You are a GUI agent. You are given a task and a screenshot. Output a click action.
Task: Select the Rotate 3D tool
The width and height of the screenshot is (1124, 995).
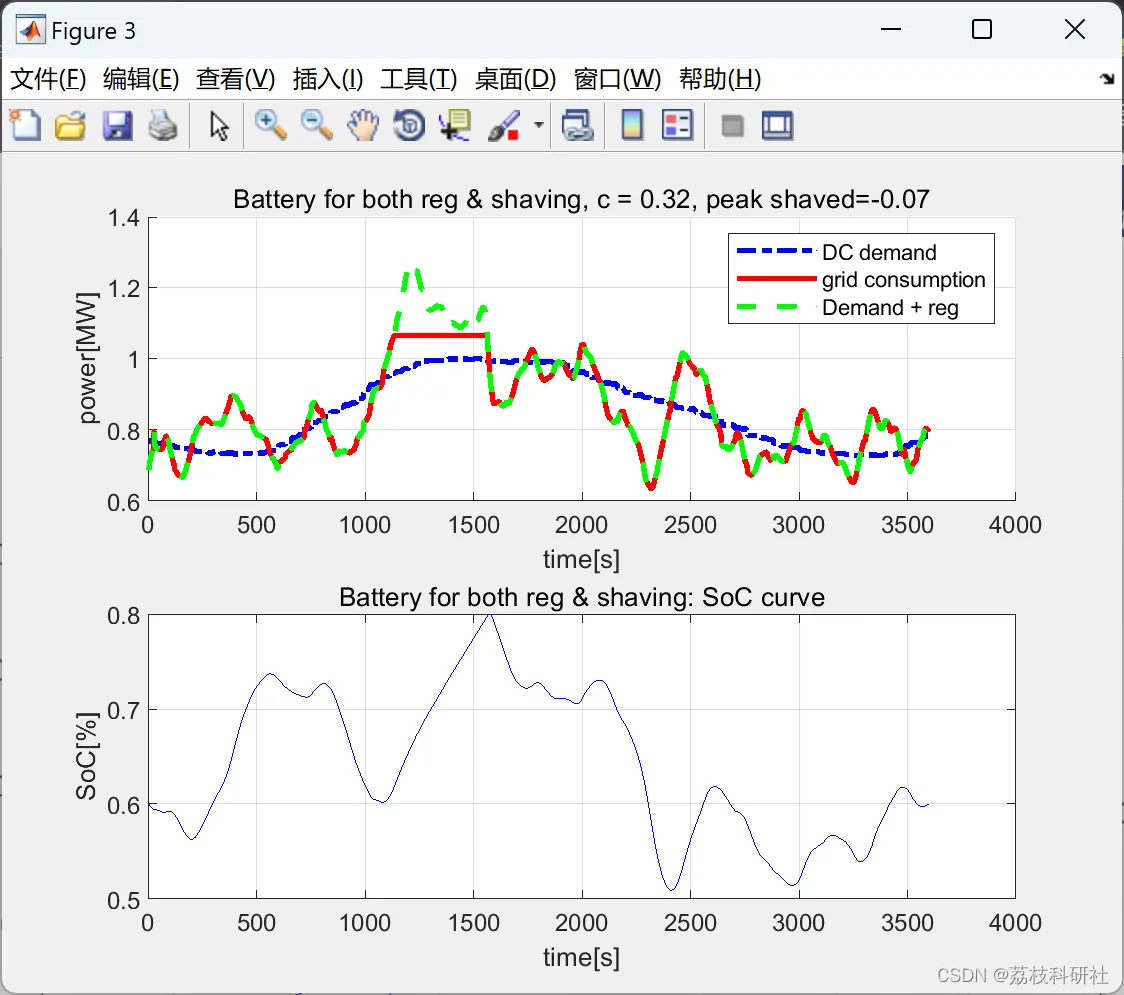click(x=409, y=125)
